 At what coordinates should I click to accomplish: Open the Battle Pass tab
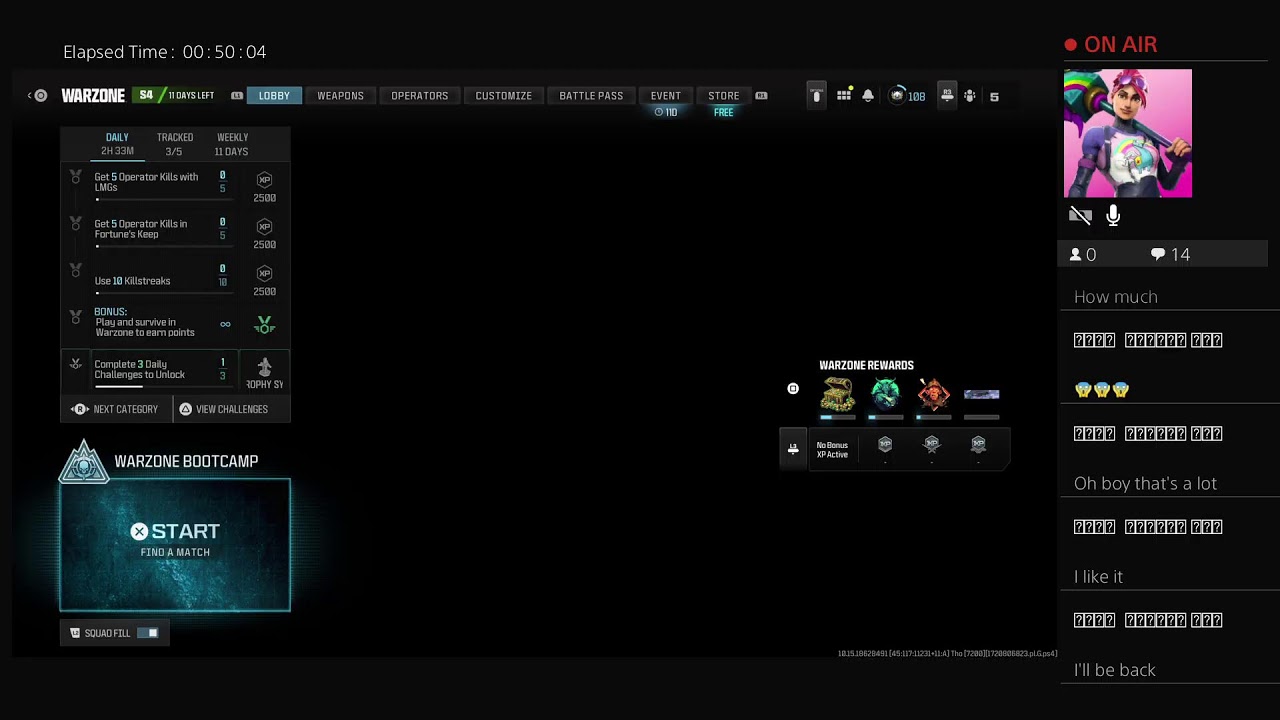pos(591,96)
